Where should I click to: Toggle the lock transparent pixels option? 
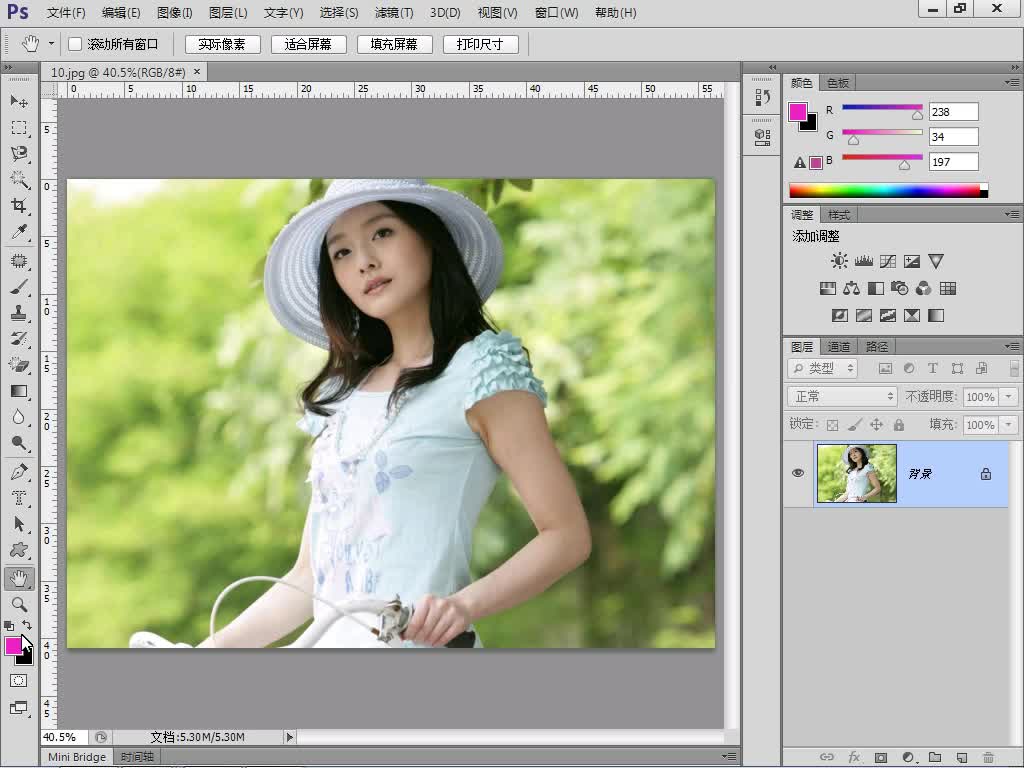pyautogui.click(x=832, y=424)
